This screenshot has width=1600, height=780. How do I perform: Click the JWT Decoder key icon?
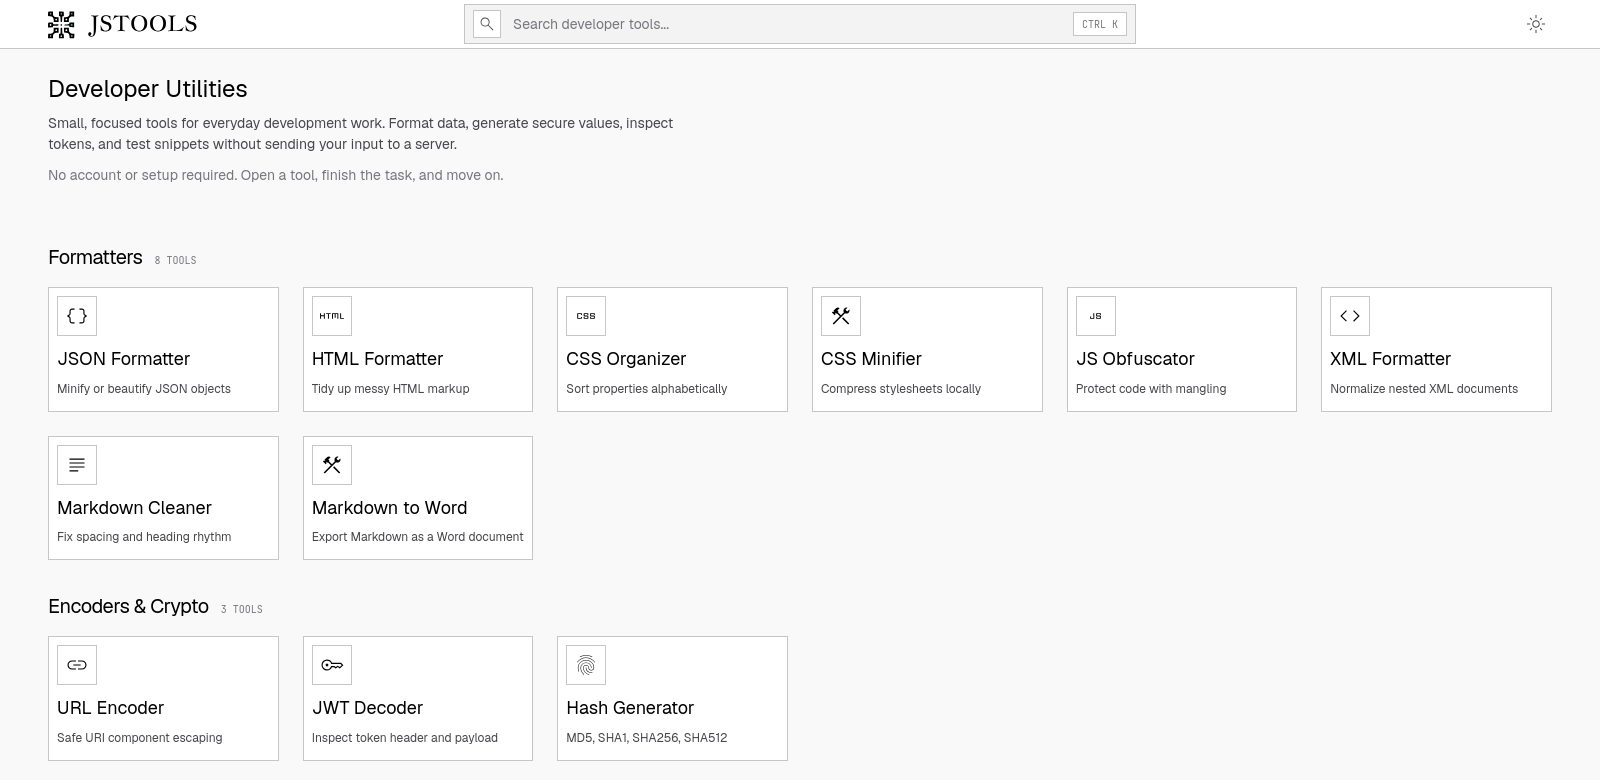pyautogui.click(x=332, y=665)
